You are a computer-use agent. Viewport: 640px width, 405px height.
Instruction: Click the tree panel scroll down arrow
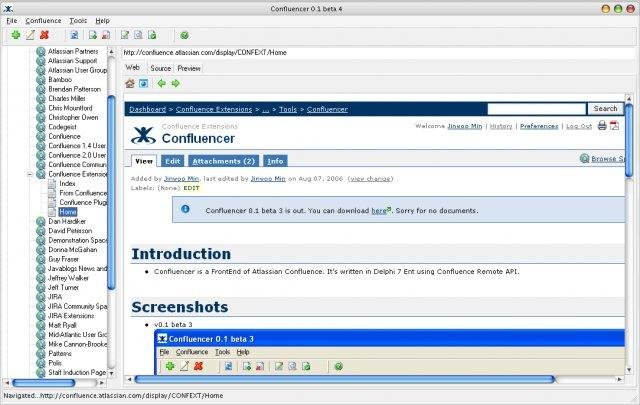click(x=111, y=373)
